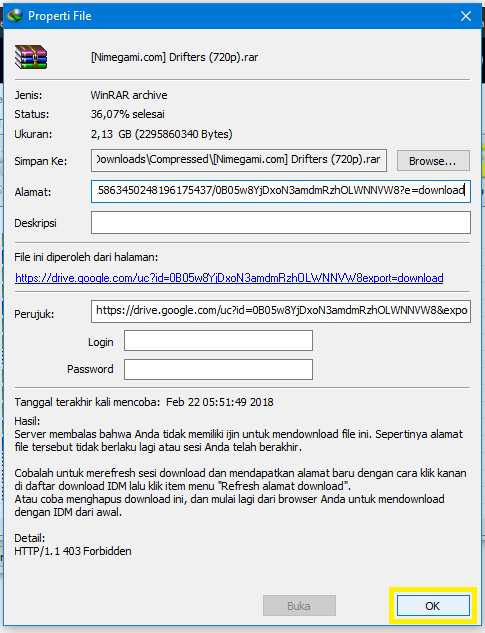
Task: Click the date 'Feb 22 05:51:49 2018'
Action: coord(220,402)
